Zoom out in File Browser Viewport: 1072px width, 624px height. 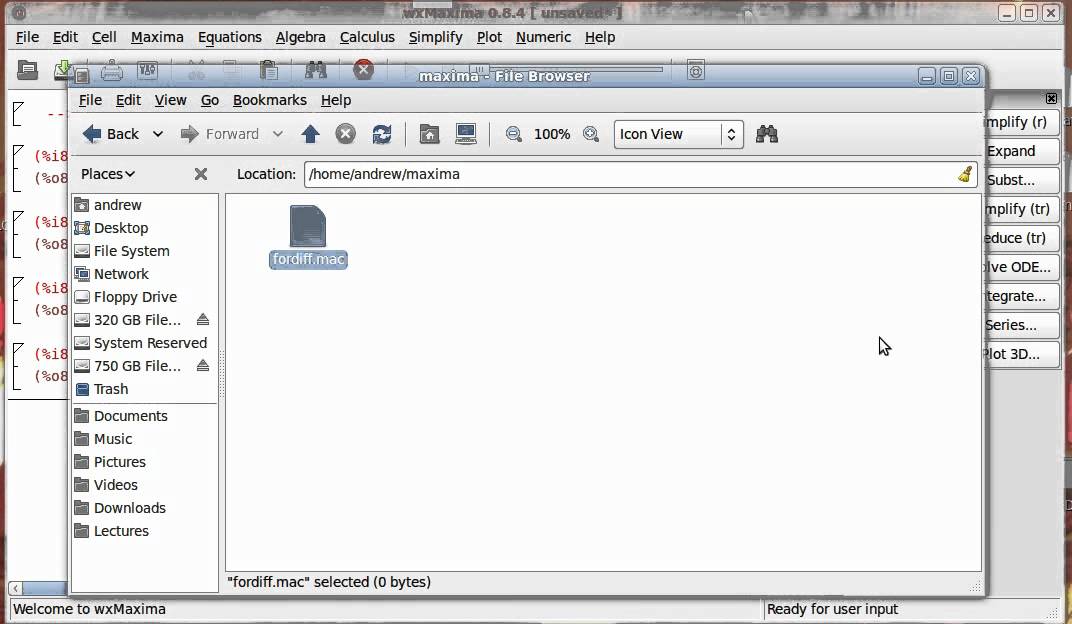(x=513, y=134)
